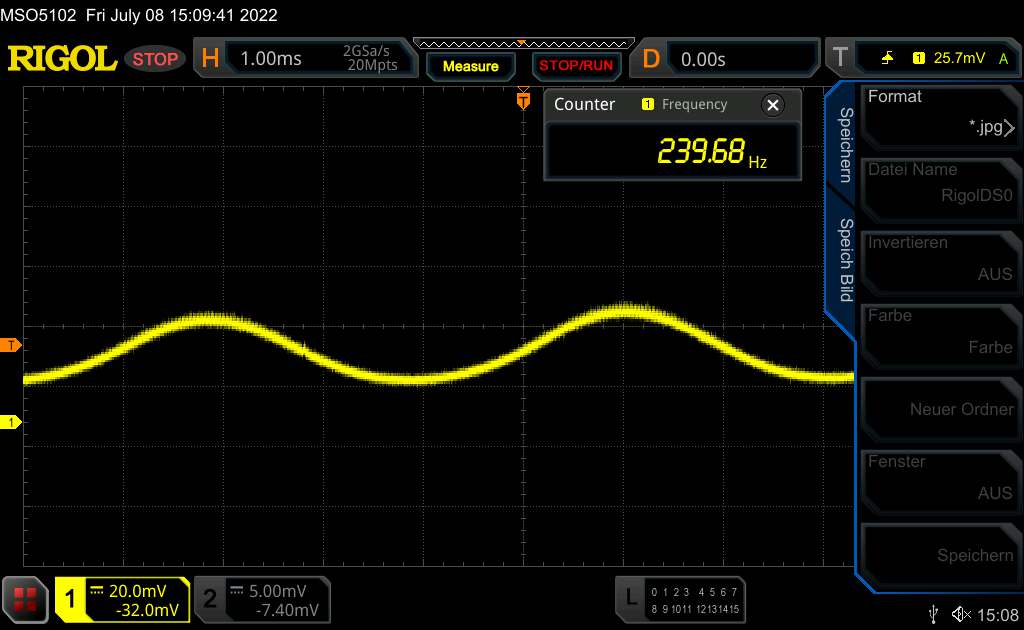This screenshot has width=1024, height=630.
Task: Switch to the Speichern side tab
Action: [x=844, y=145]
